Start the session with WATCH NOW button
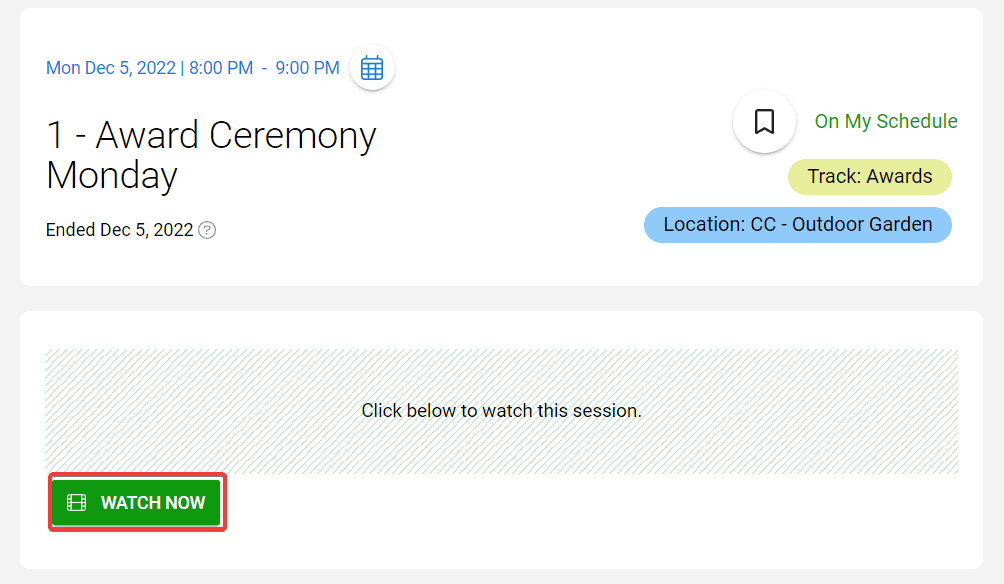The width and height of the screenshot is (1004, 584). point(137,503)
